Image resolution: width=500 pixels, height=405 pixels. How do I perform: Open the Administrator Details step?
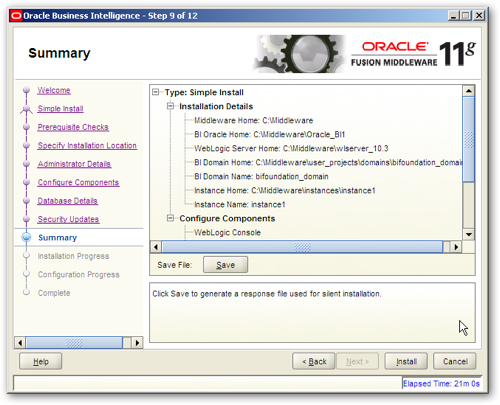point(74,164)
